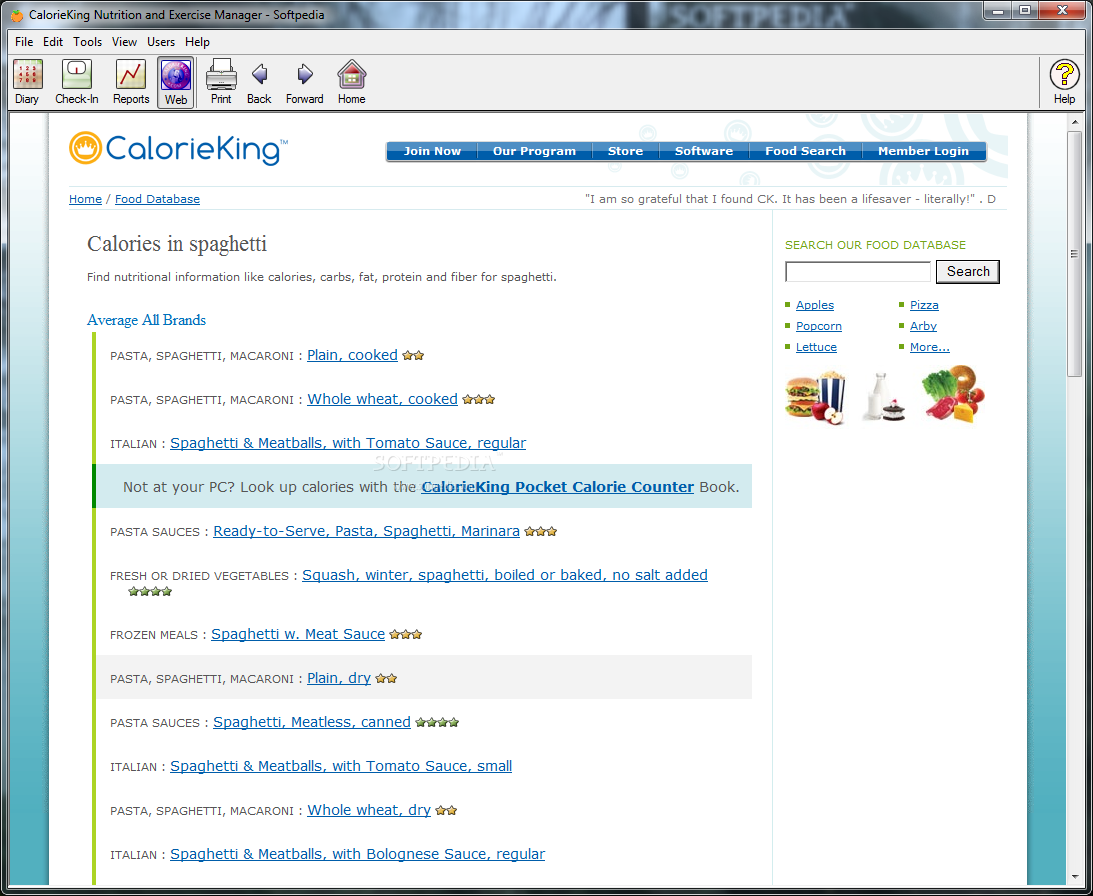Click the SEARCH OUR FOOD DATABASE label
This screenshot has height=896, width=1093.
(x=876, y=245)
